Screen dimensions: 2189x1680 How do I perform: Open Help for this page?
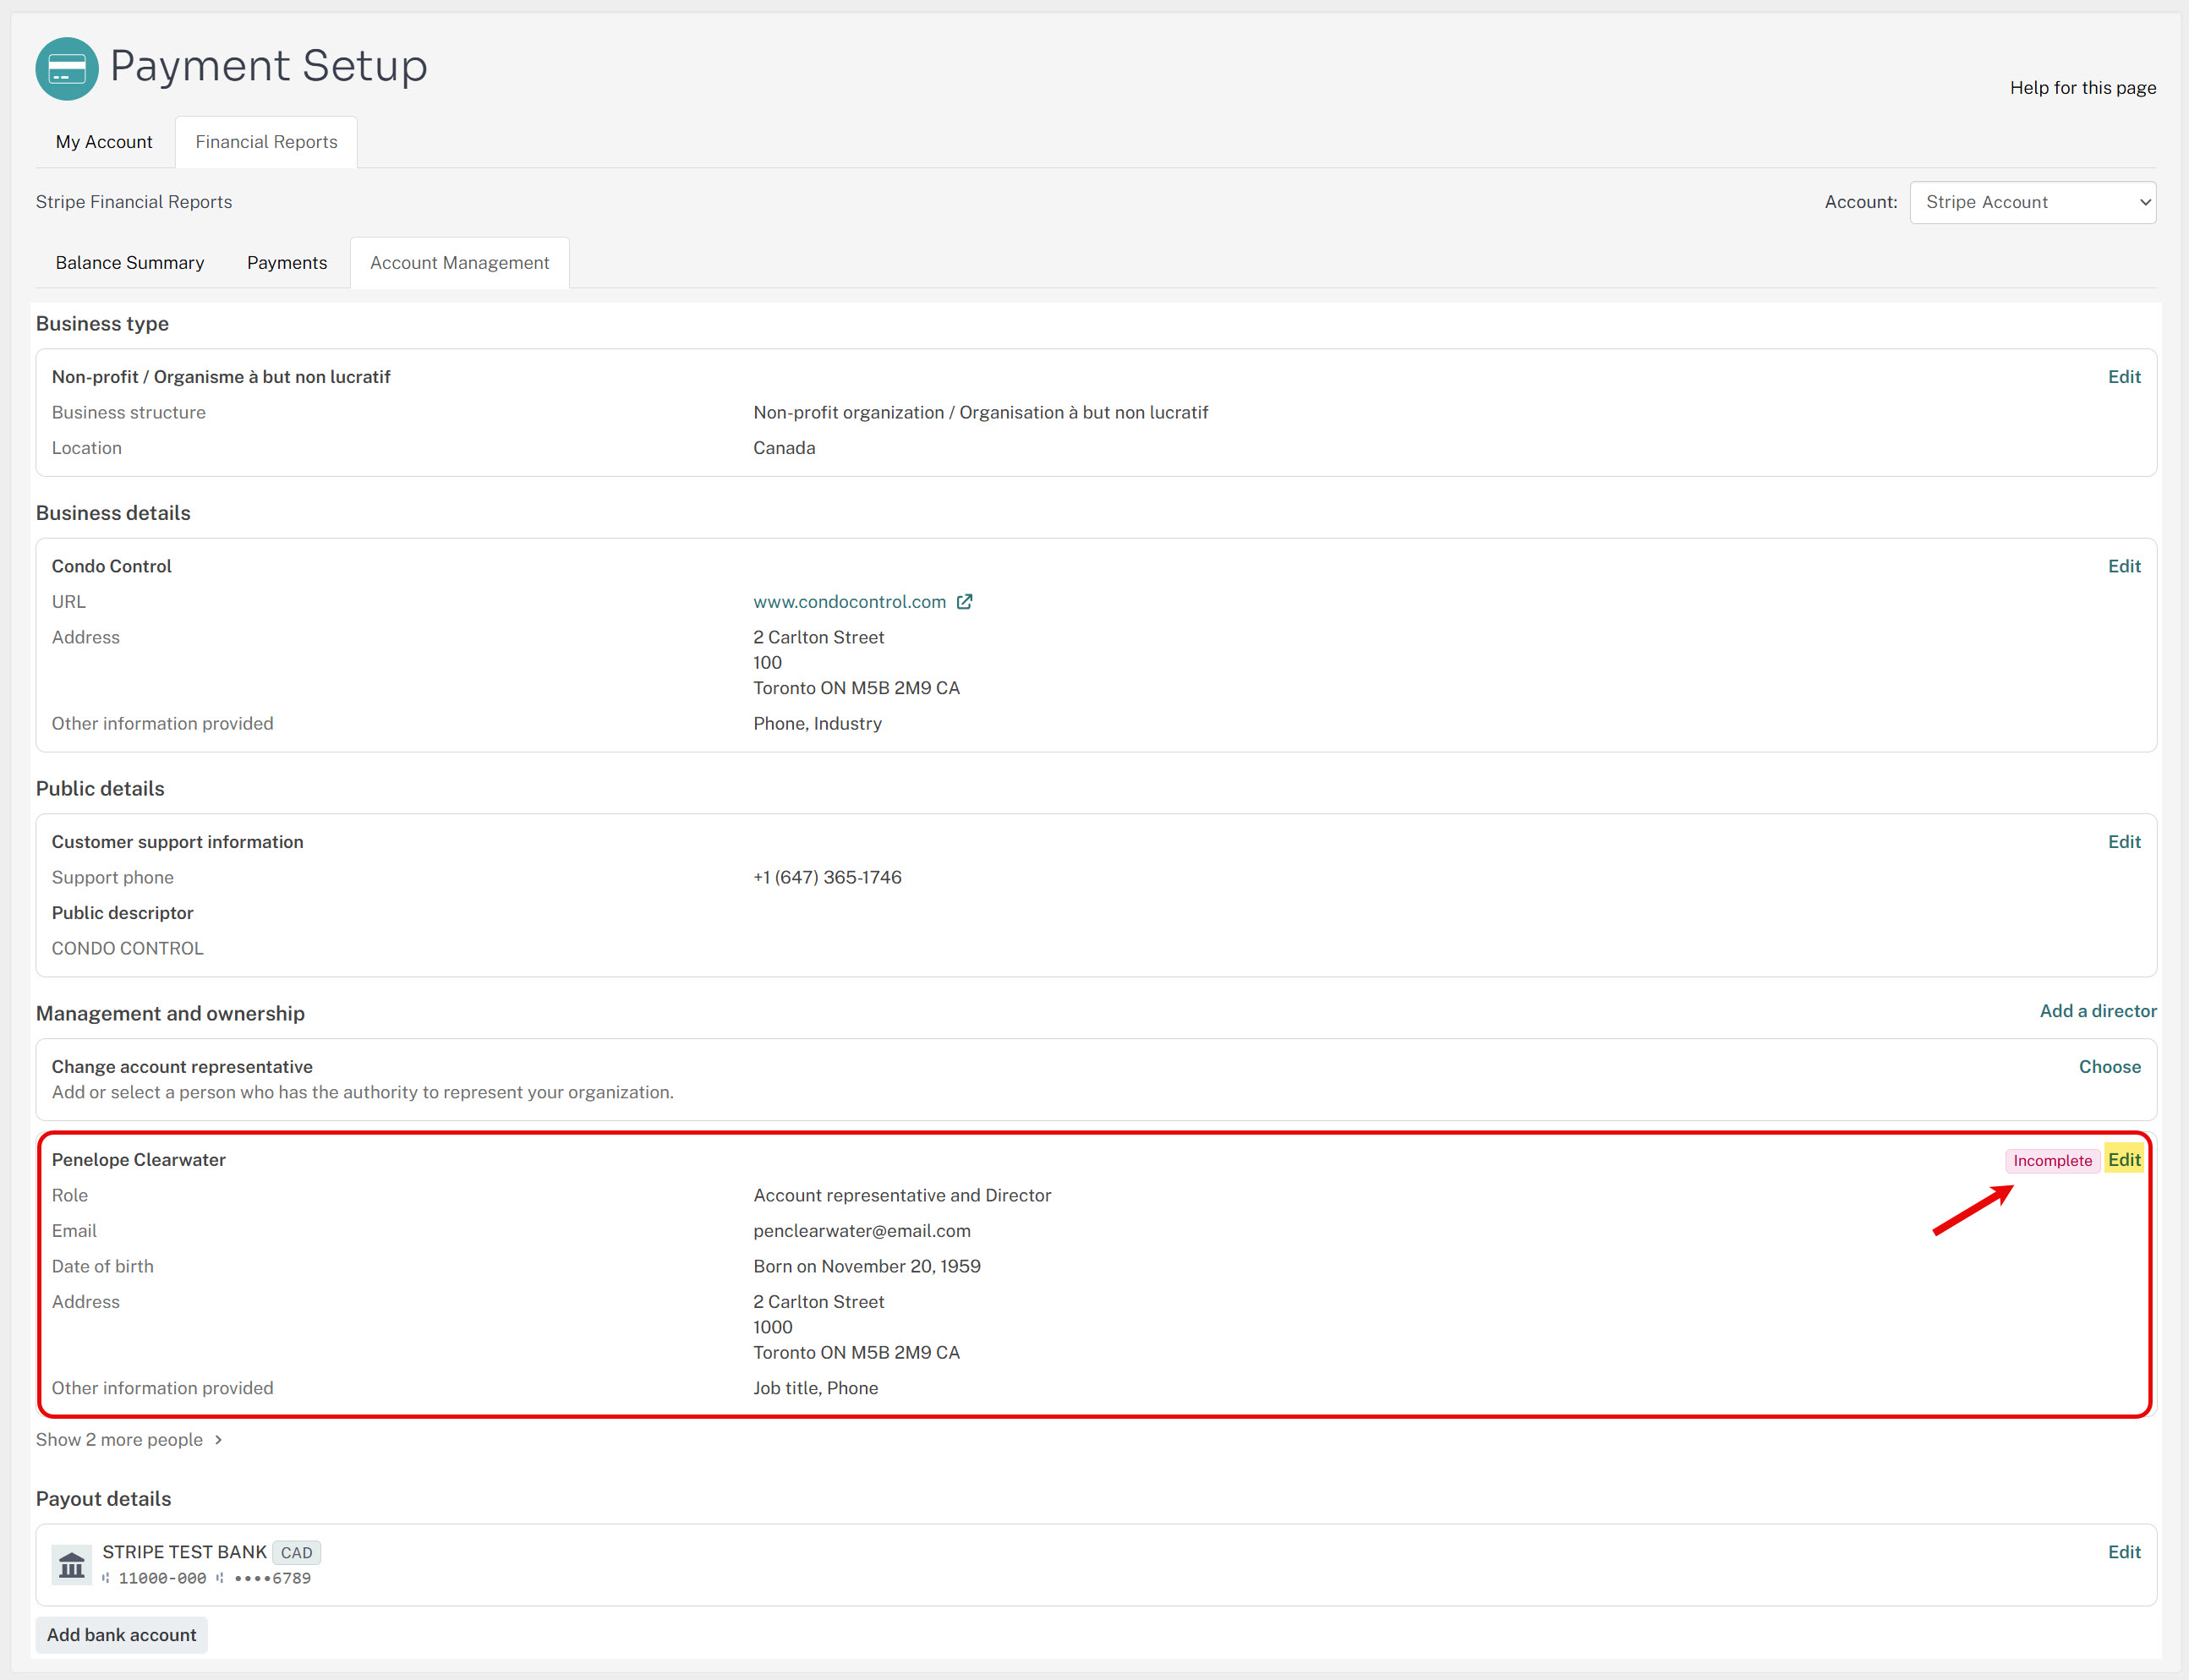pyautogui.click(x=2083, y=88)
